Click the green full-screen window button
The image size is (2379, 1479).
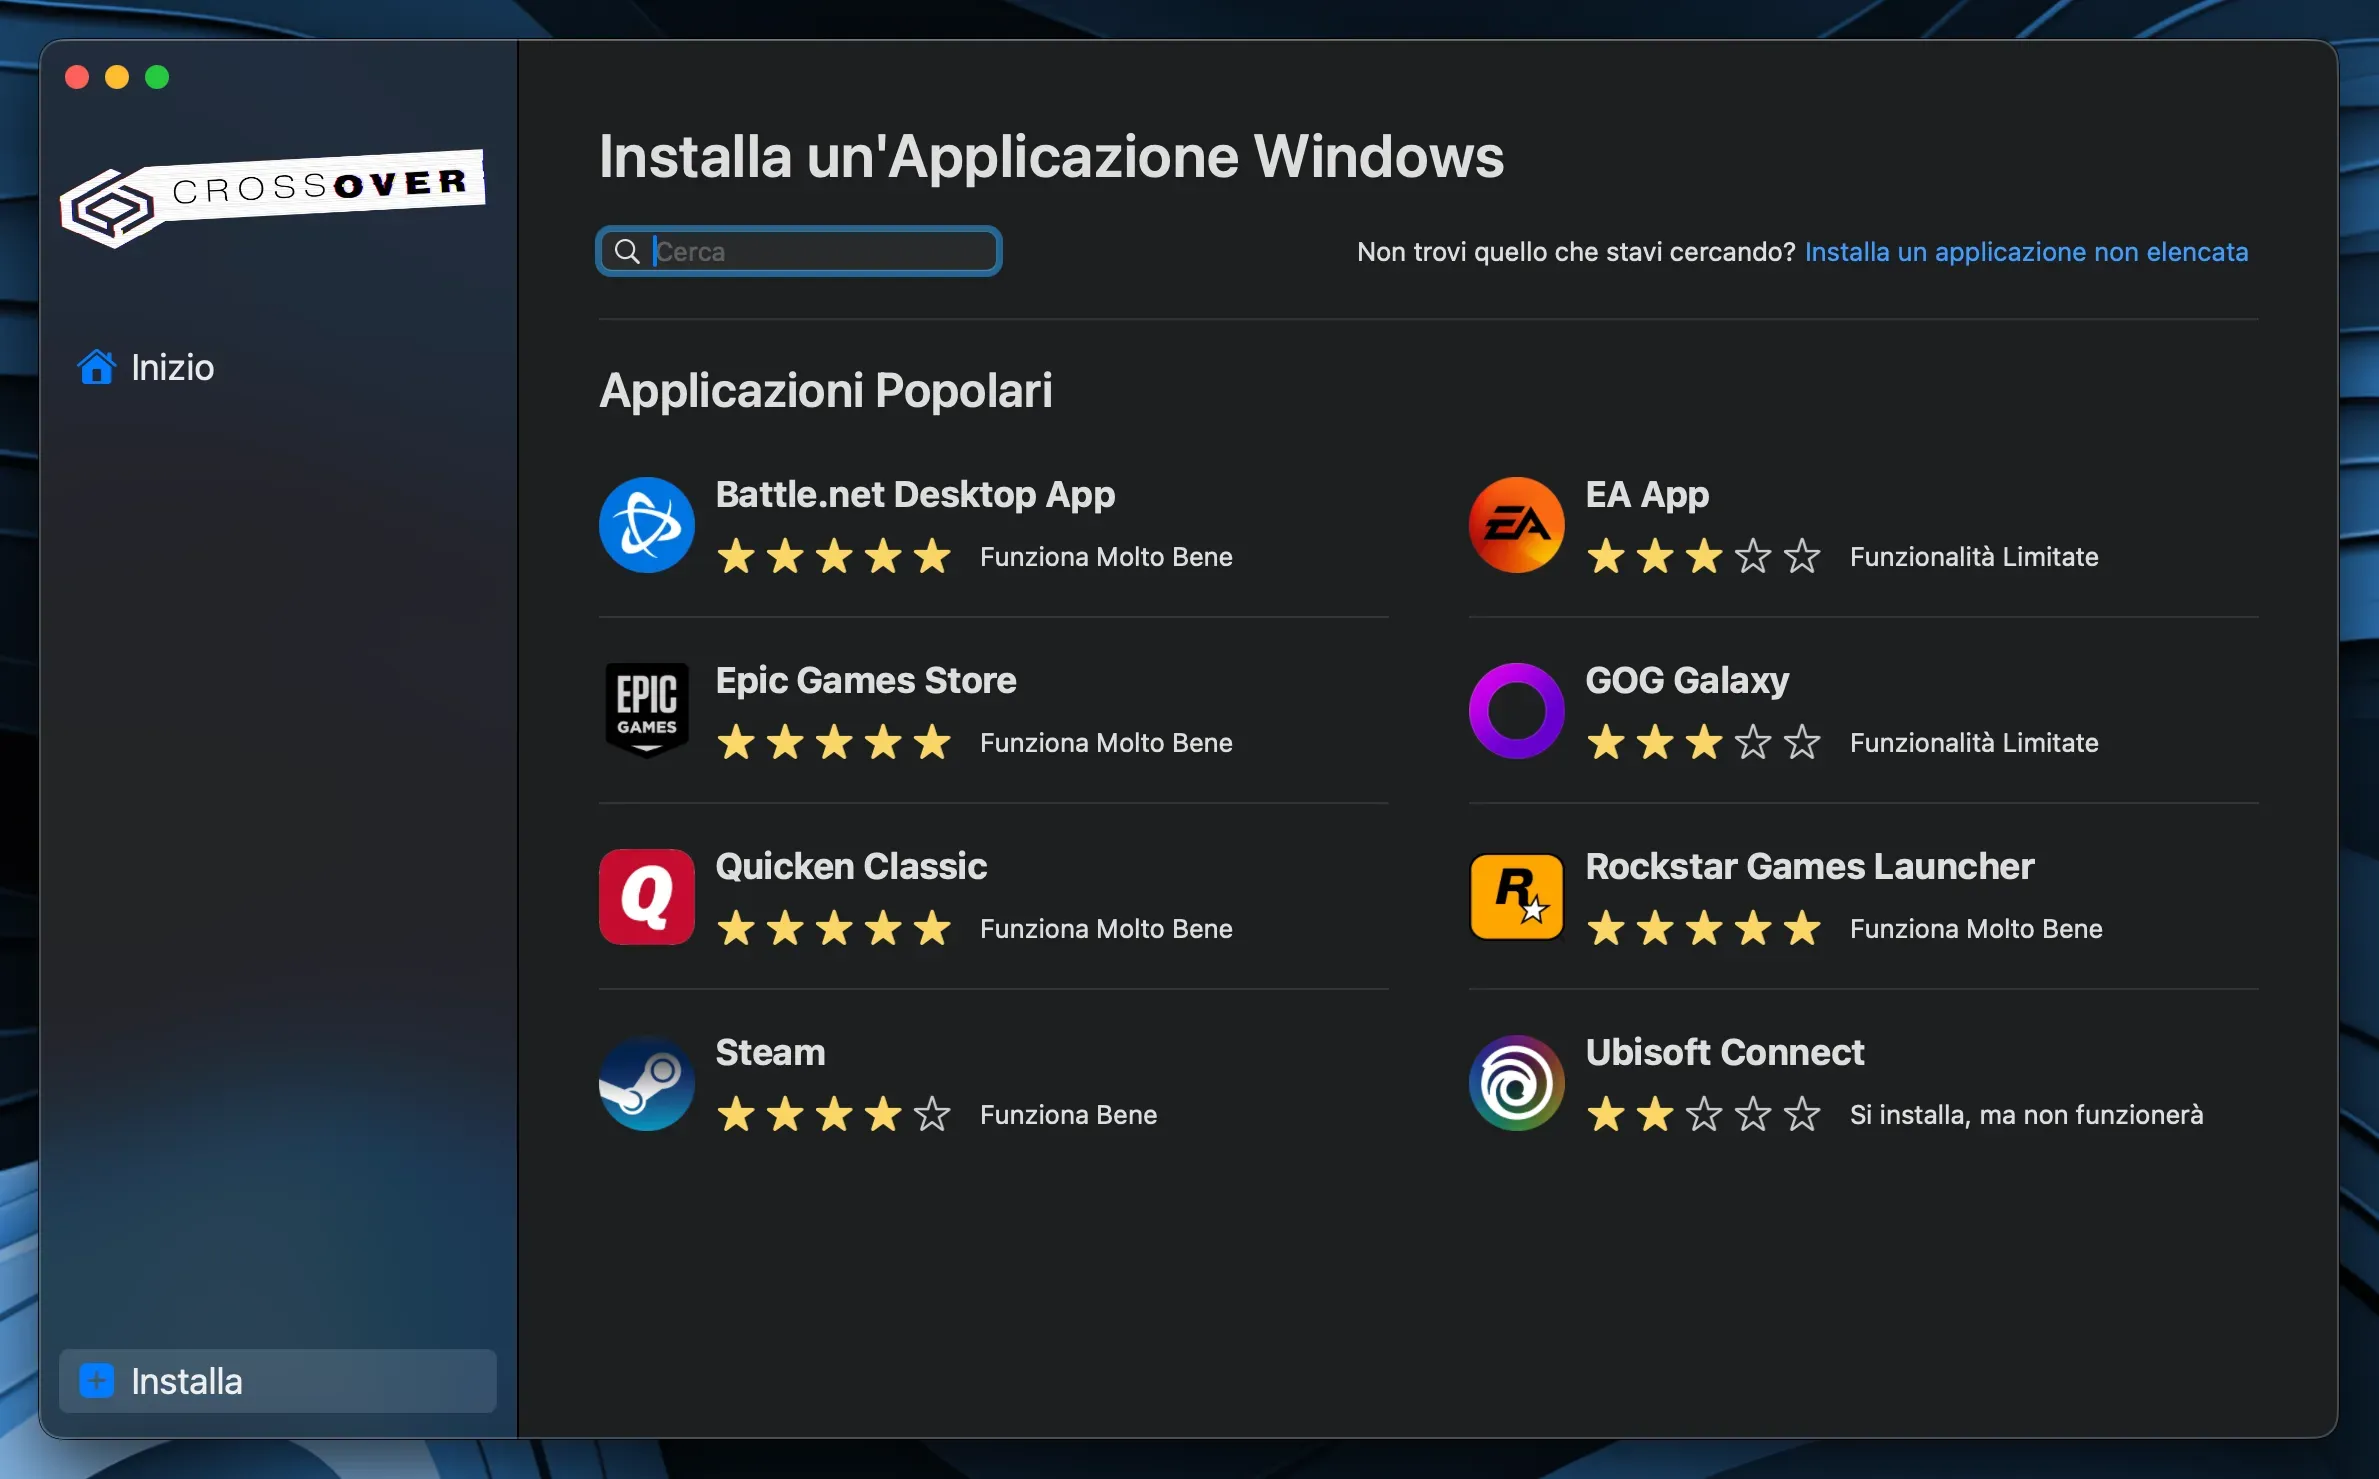coord(157,77)
